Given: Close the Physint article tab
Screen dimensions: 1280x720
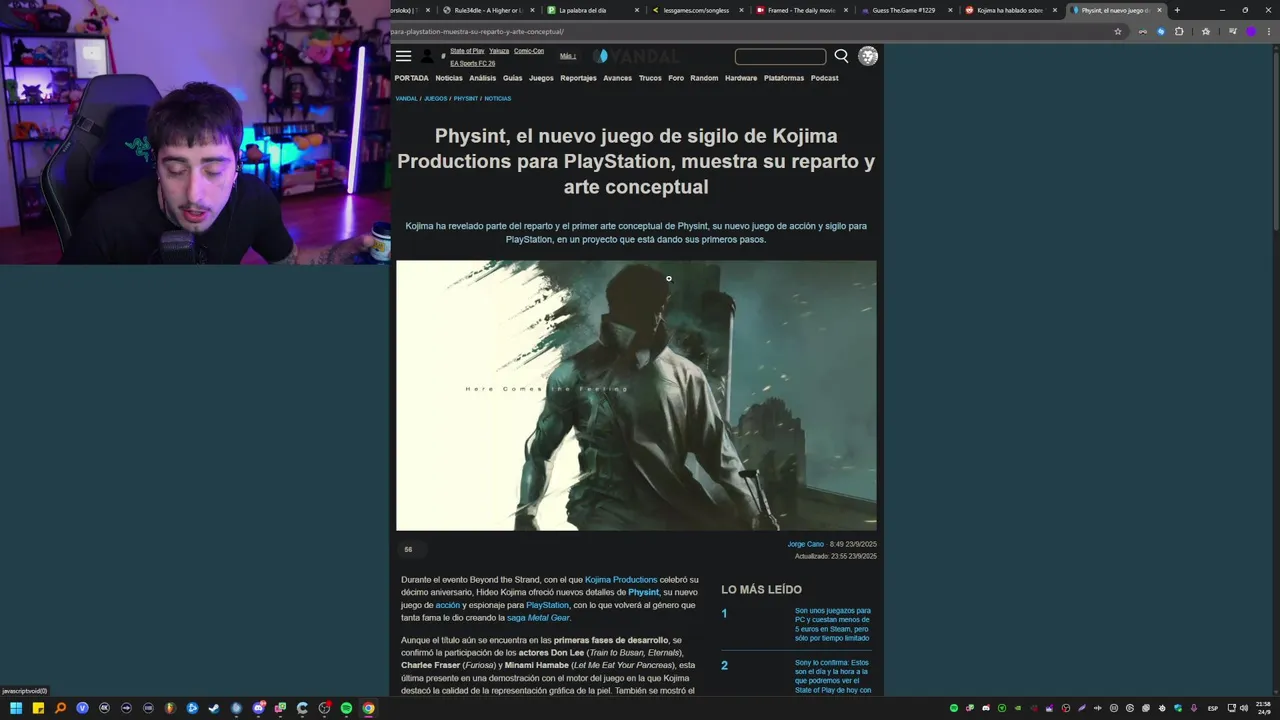Looking at the screenshot, I should pyautogui.click(x=1160, y=10).
